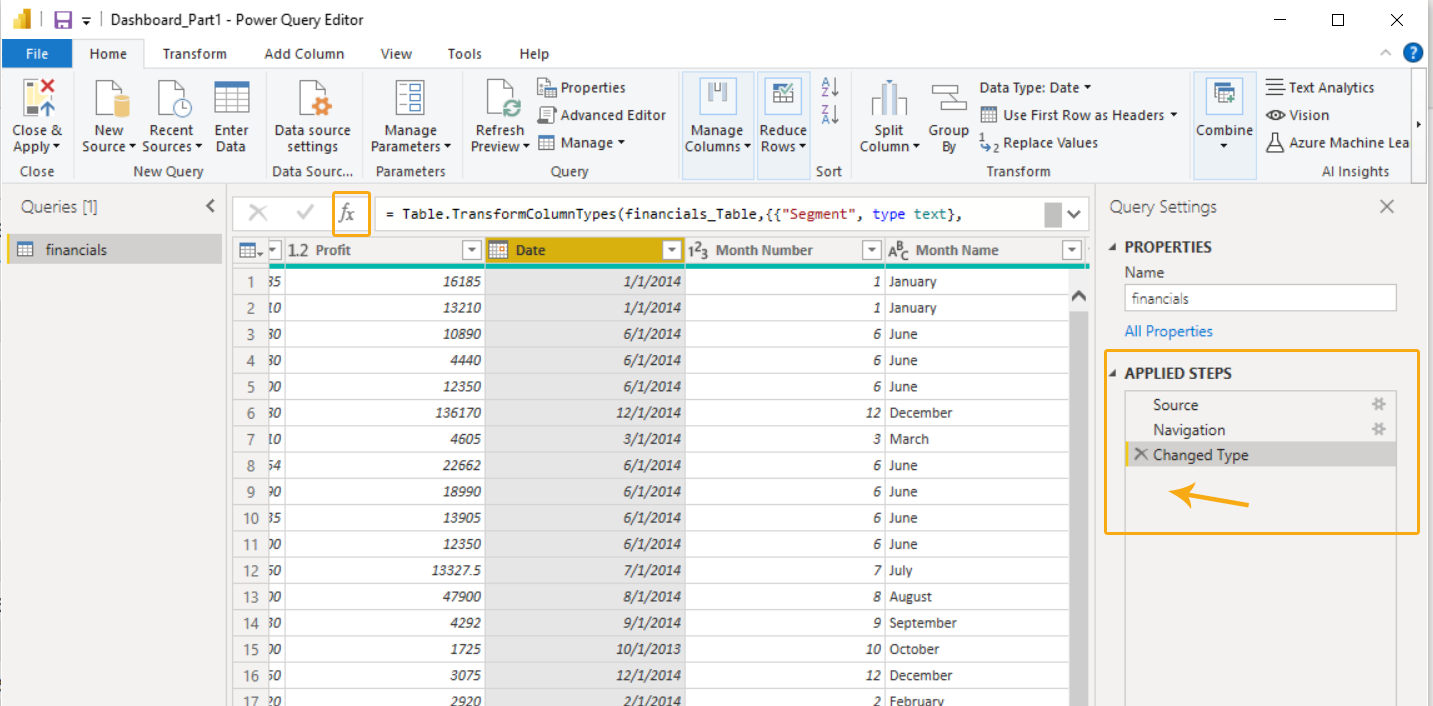Open Vision AI insight
Screen dimensions: 1433x706
point(1297,115)
